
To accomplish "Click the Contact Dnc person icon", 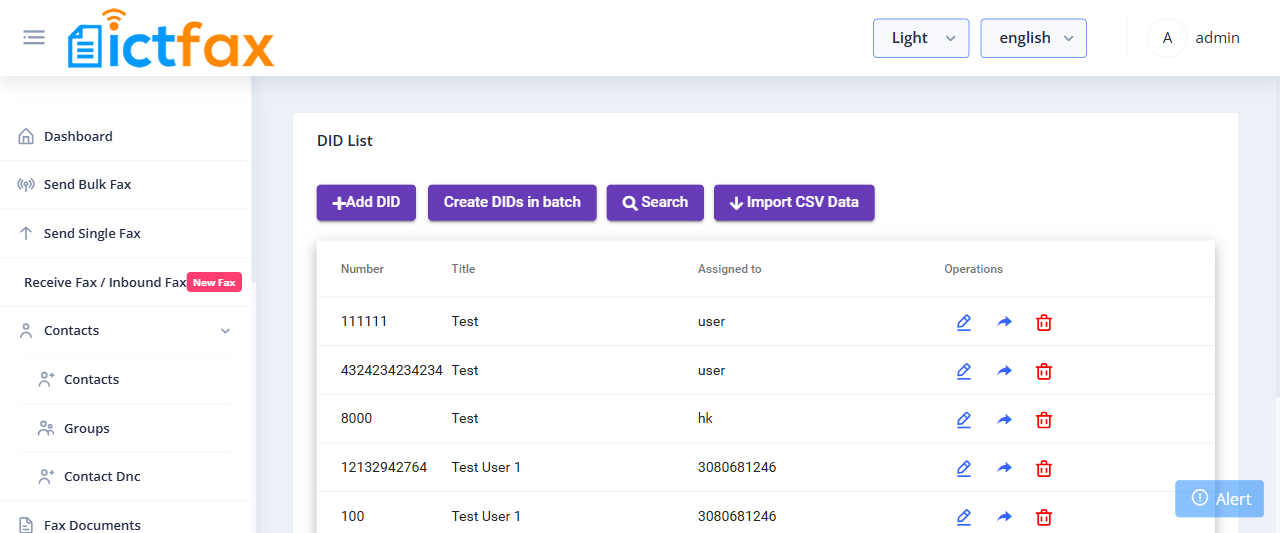I will tap(46, 477).
